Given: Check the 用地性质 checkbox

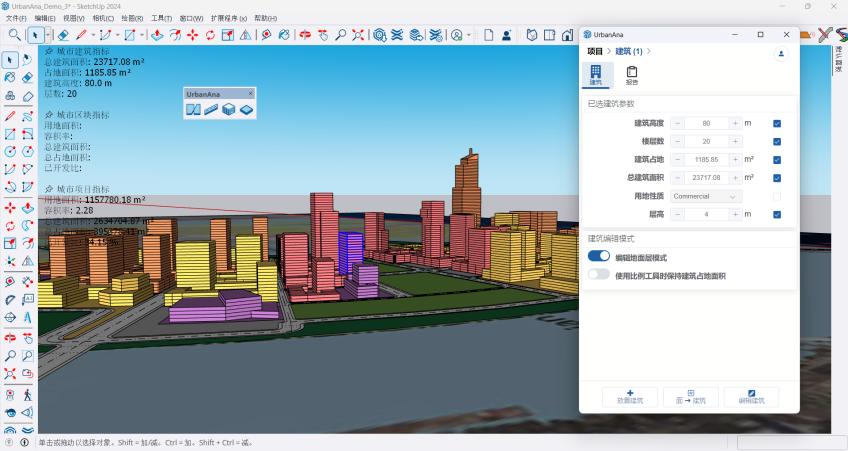Looking at the screenshot, I should (x=777, y=196).
